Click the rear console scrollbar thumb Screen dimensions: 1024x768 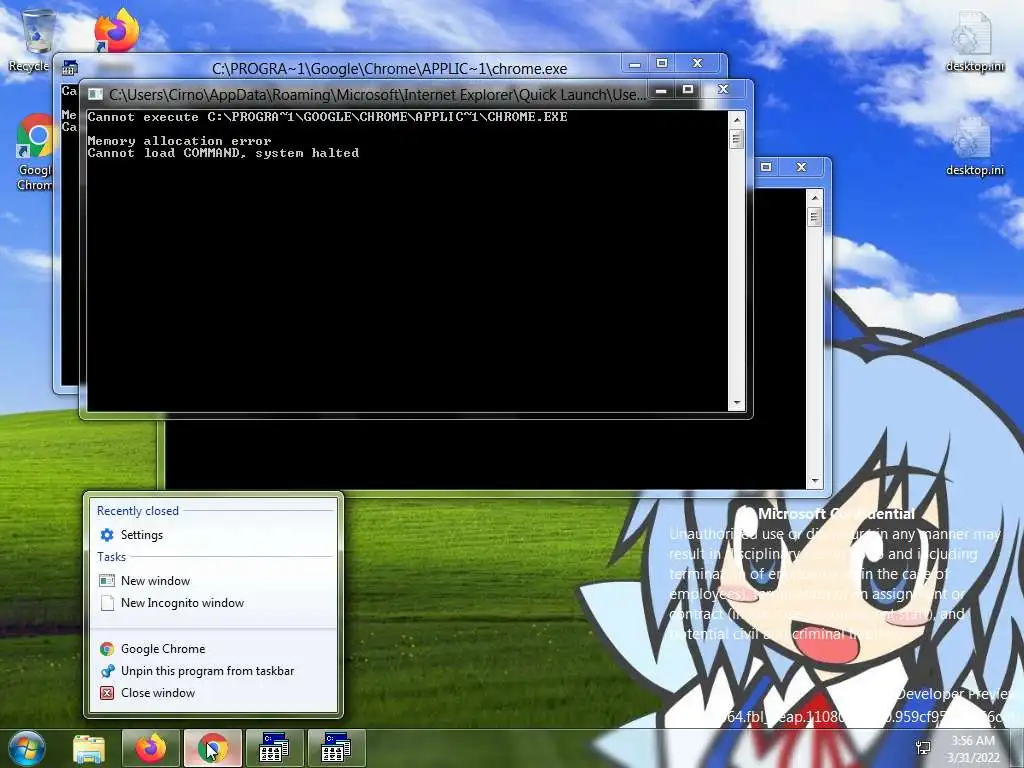tap(814, 217)
